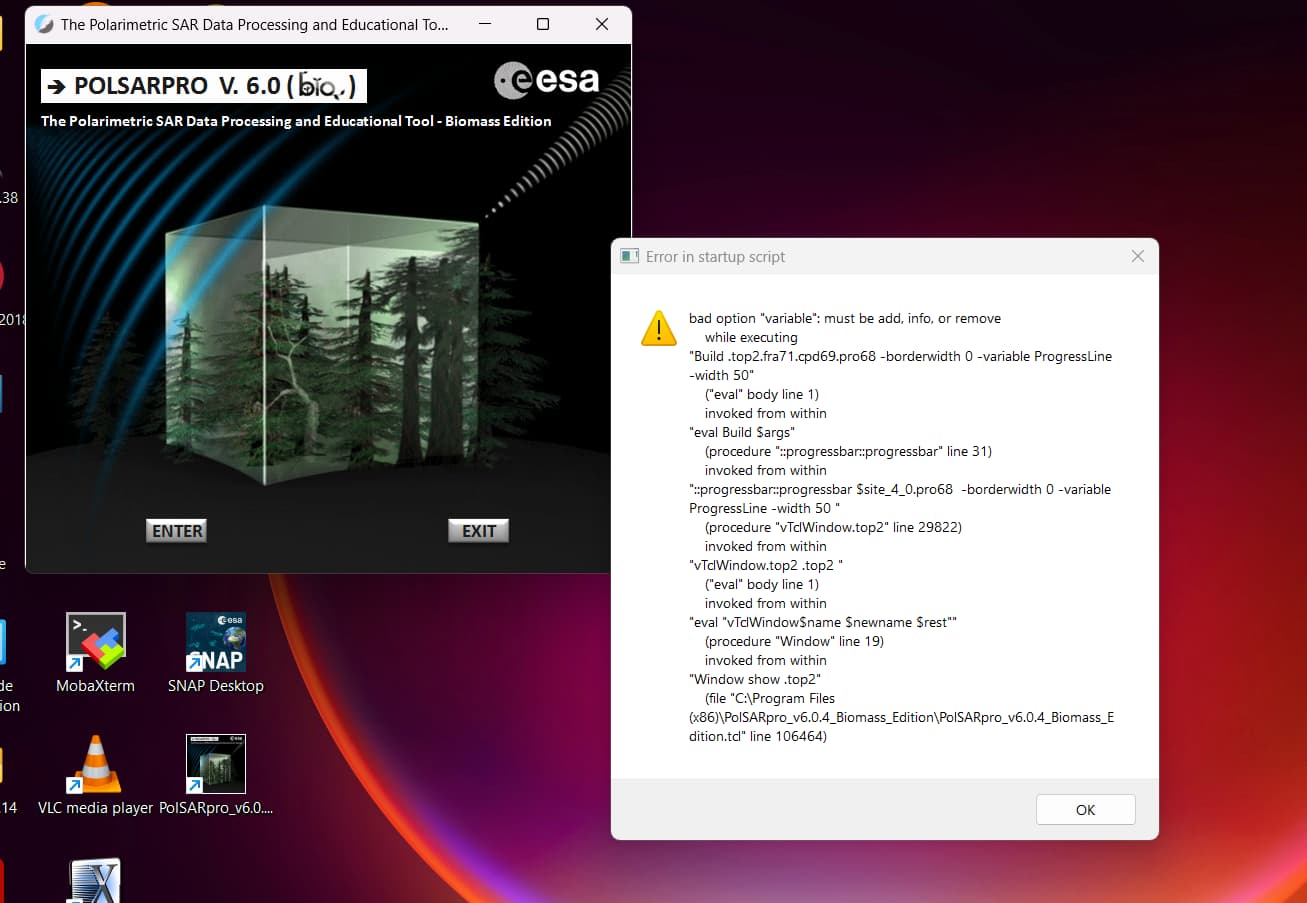Close the Error in startup script dialog
This screenshot has width=1307, height=903.
tap(1137, 257)
